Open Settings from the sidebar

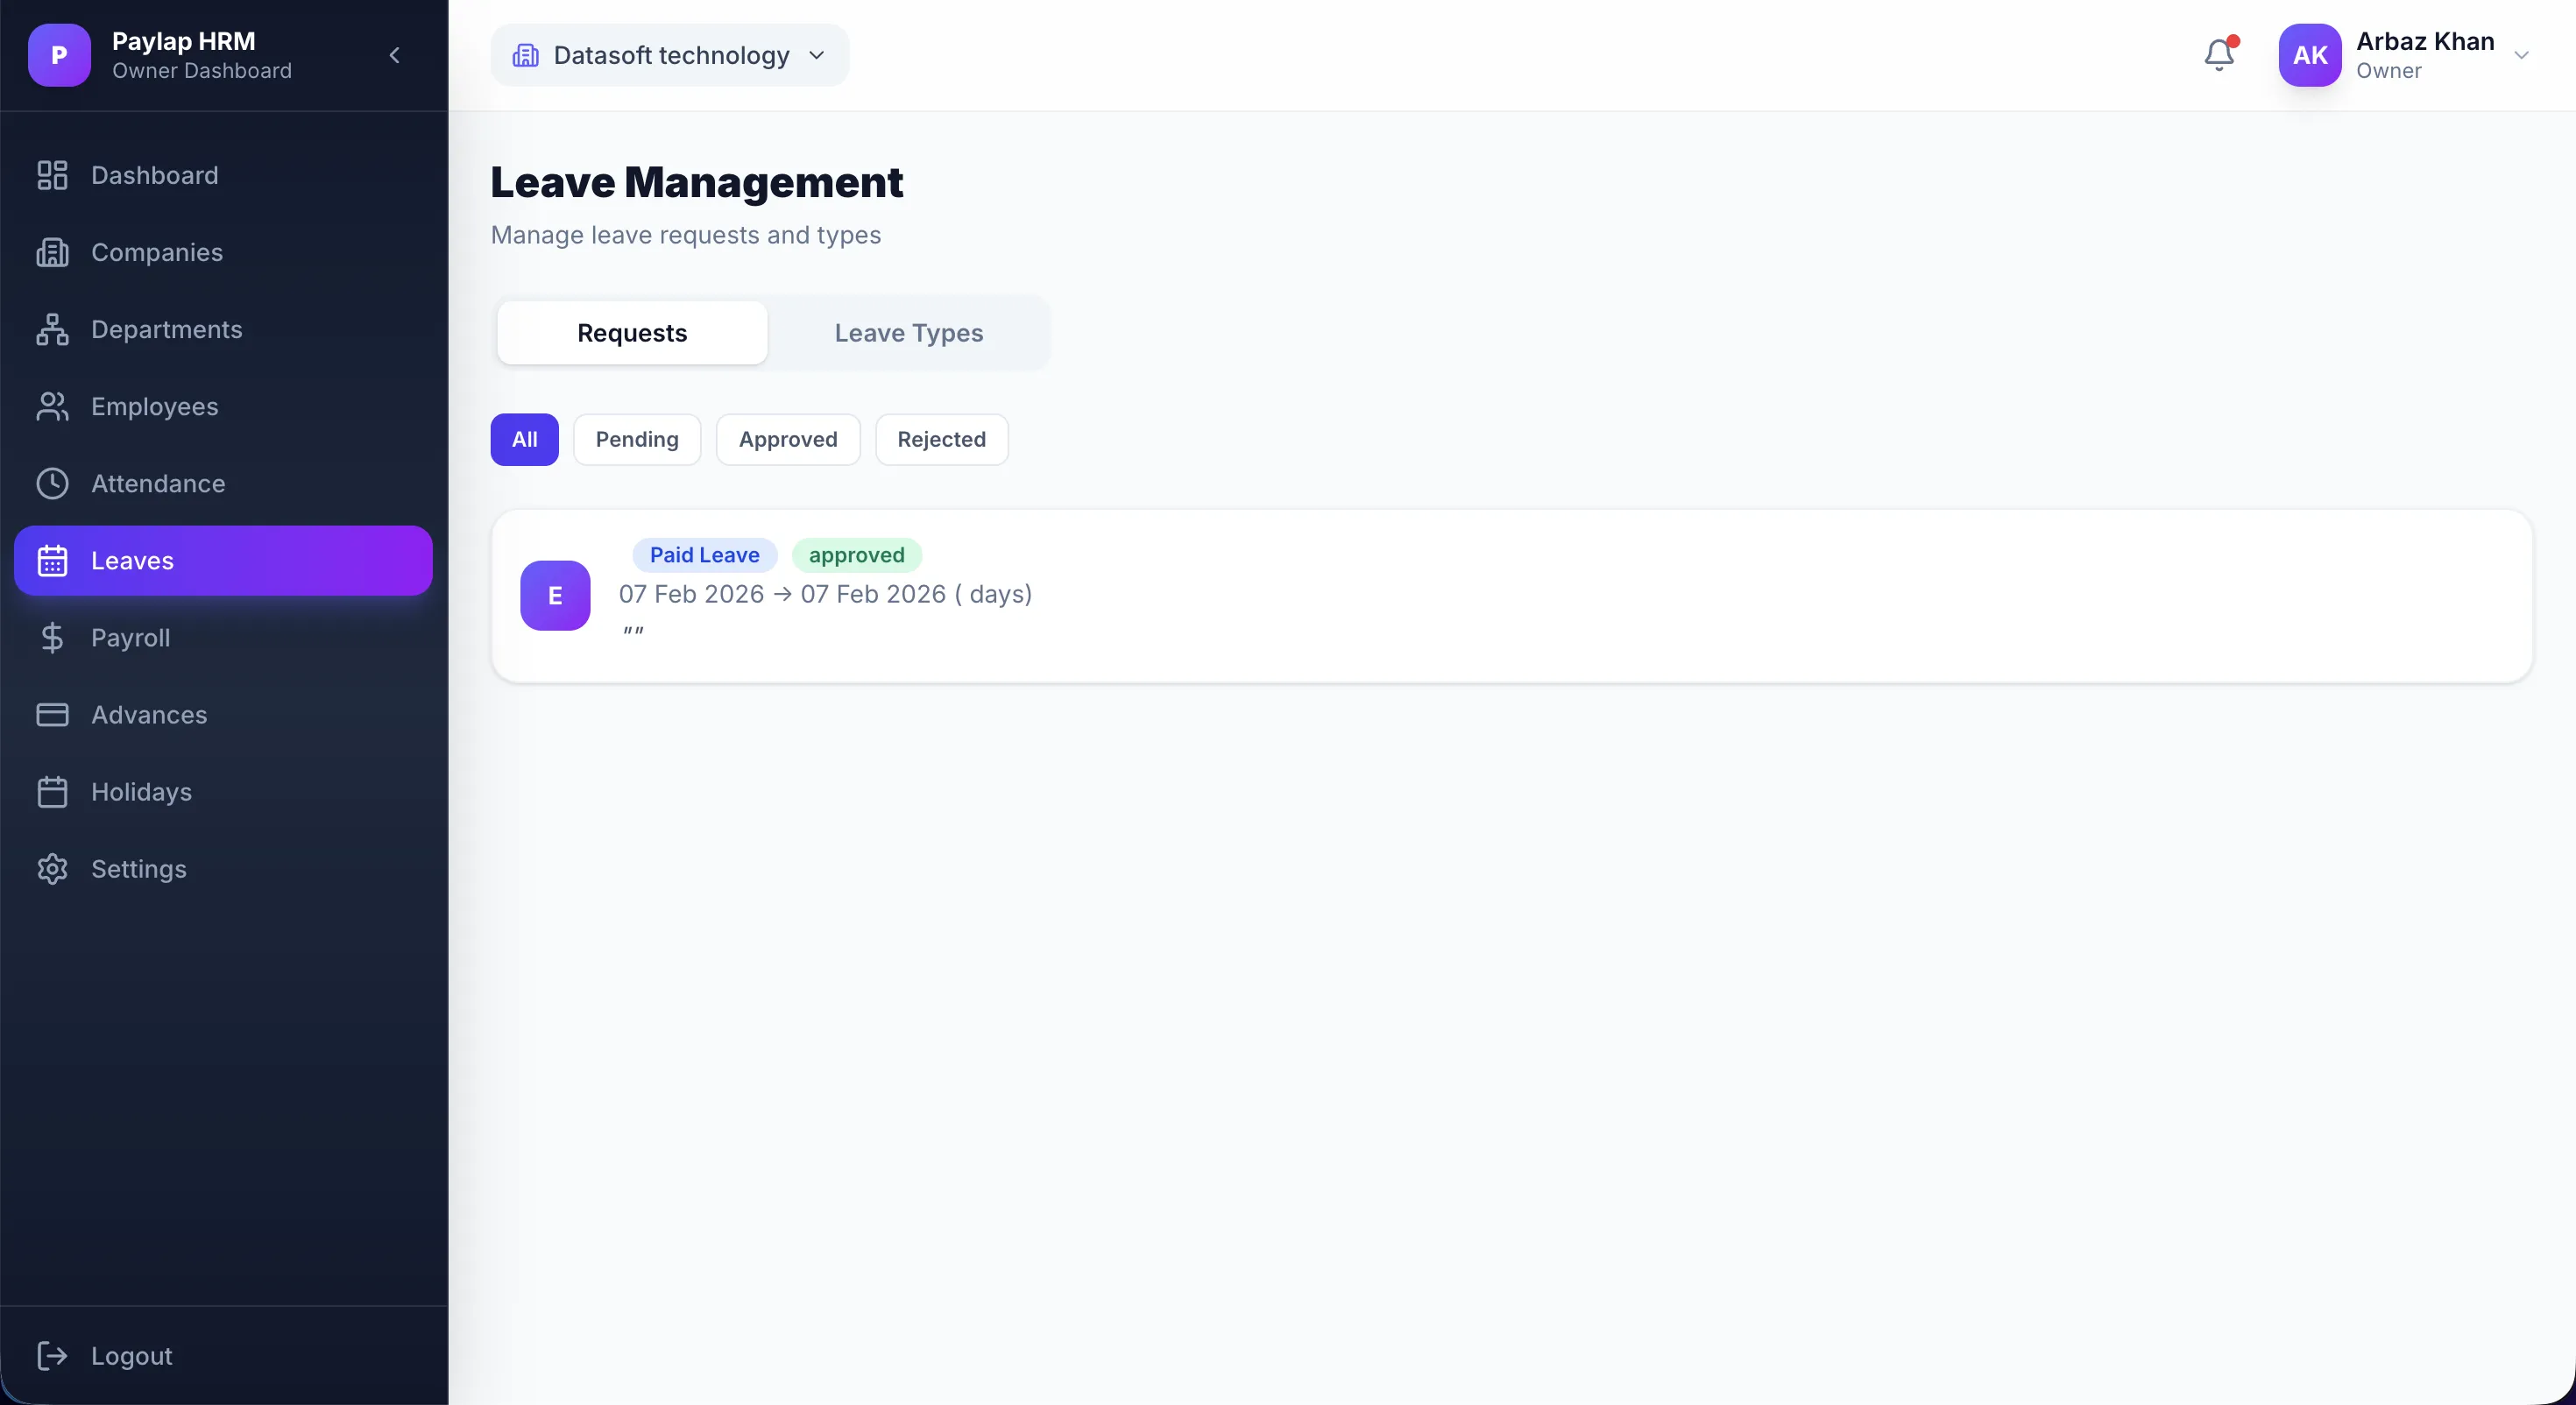140,869
